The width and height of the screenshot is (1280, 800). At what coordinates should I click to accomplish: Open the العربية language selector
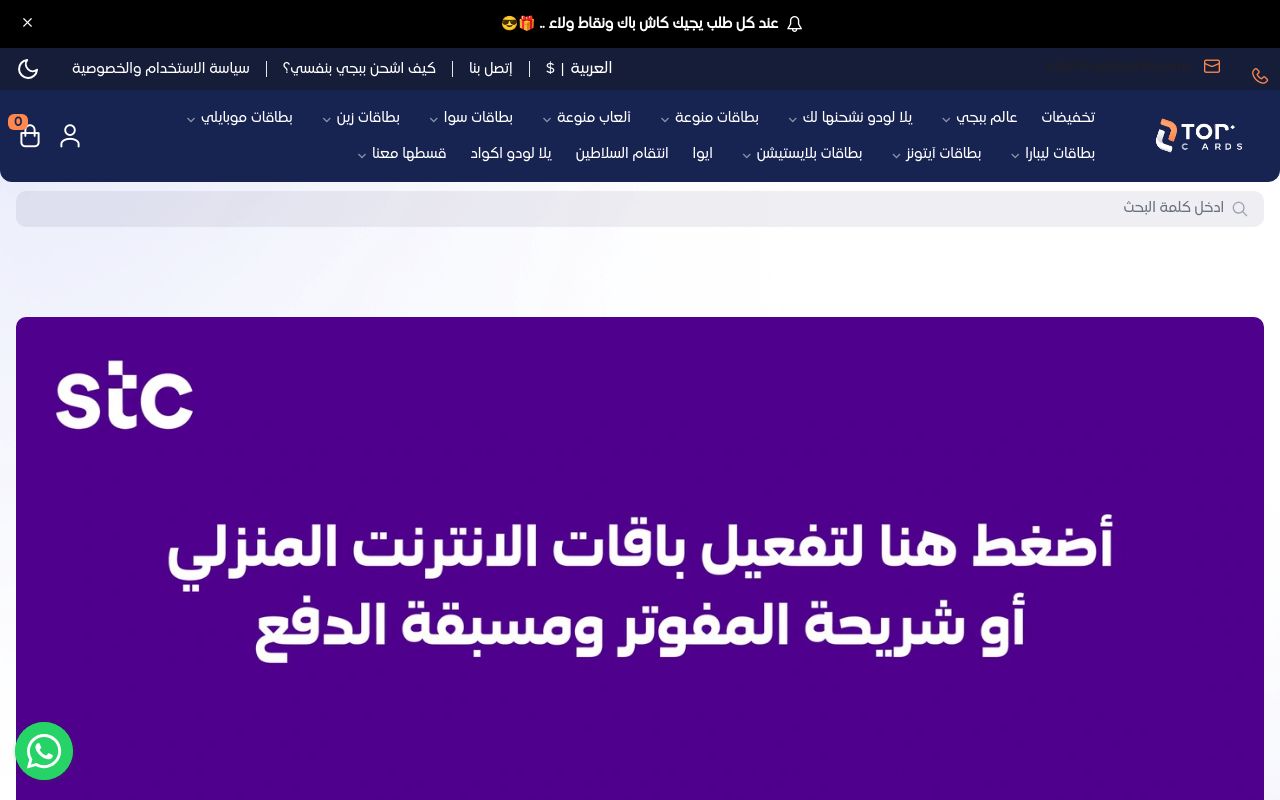[x=591, y=68]
